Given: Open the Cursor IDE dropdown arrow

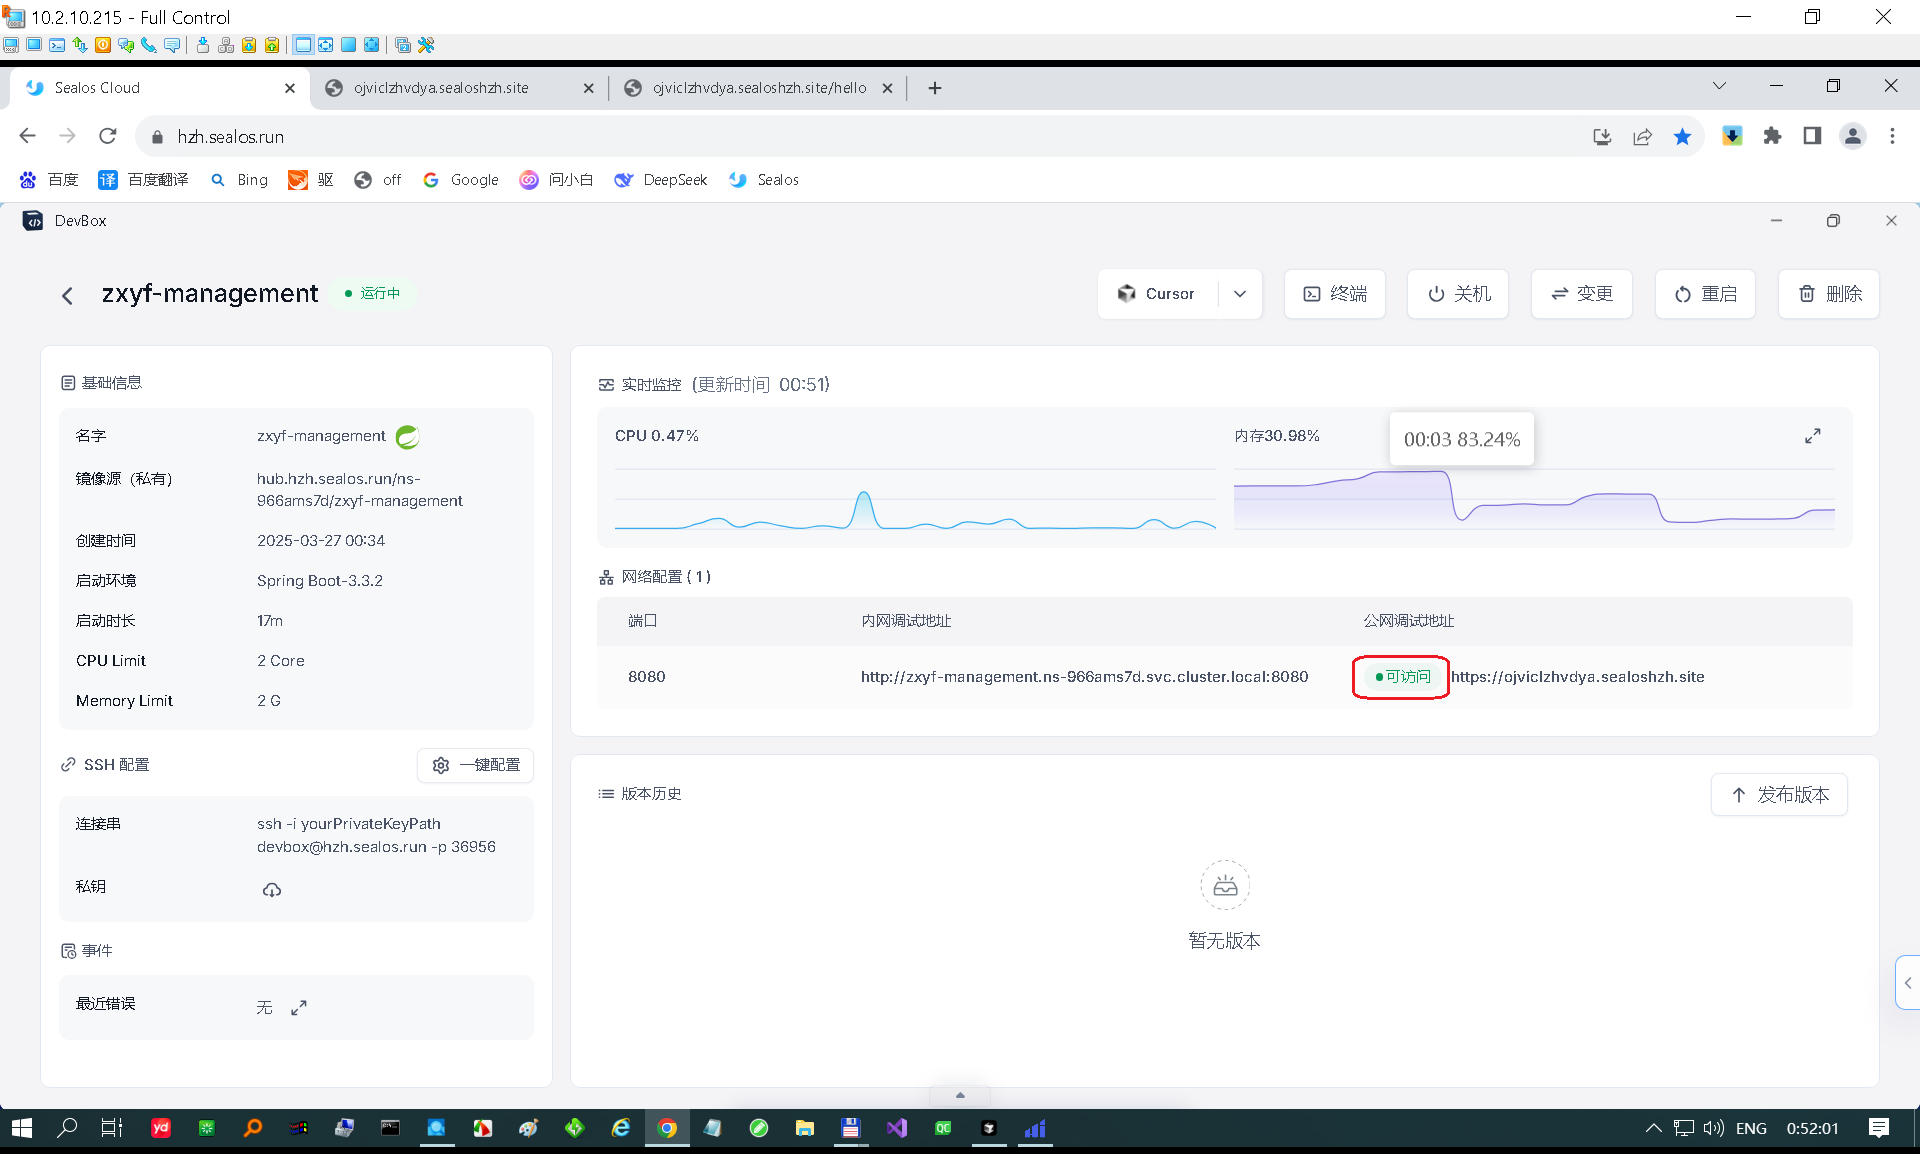Looking at the screenshot, I should click(1240, 294).
